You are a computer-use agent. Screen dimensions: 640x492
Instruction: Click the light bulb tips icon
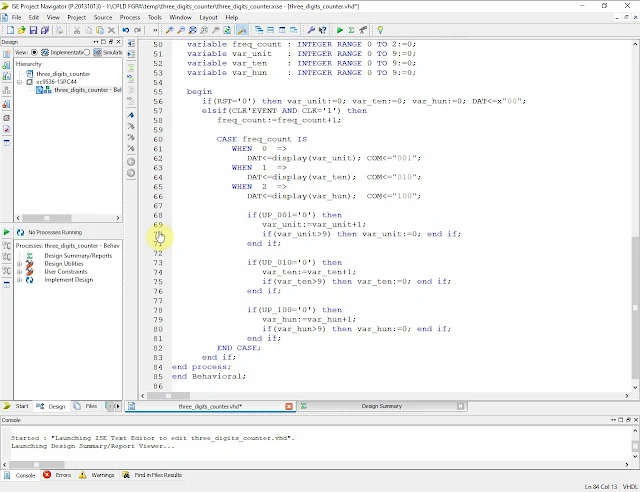[380, 30]
